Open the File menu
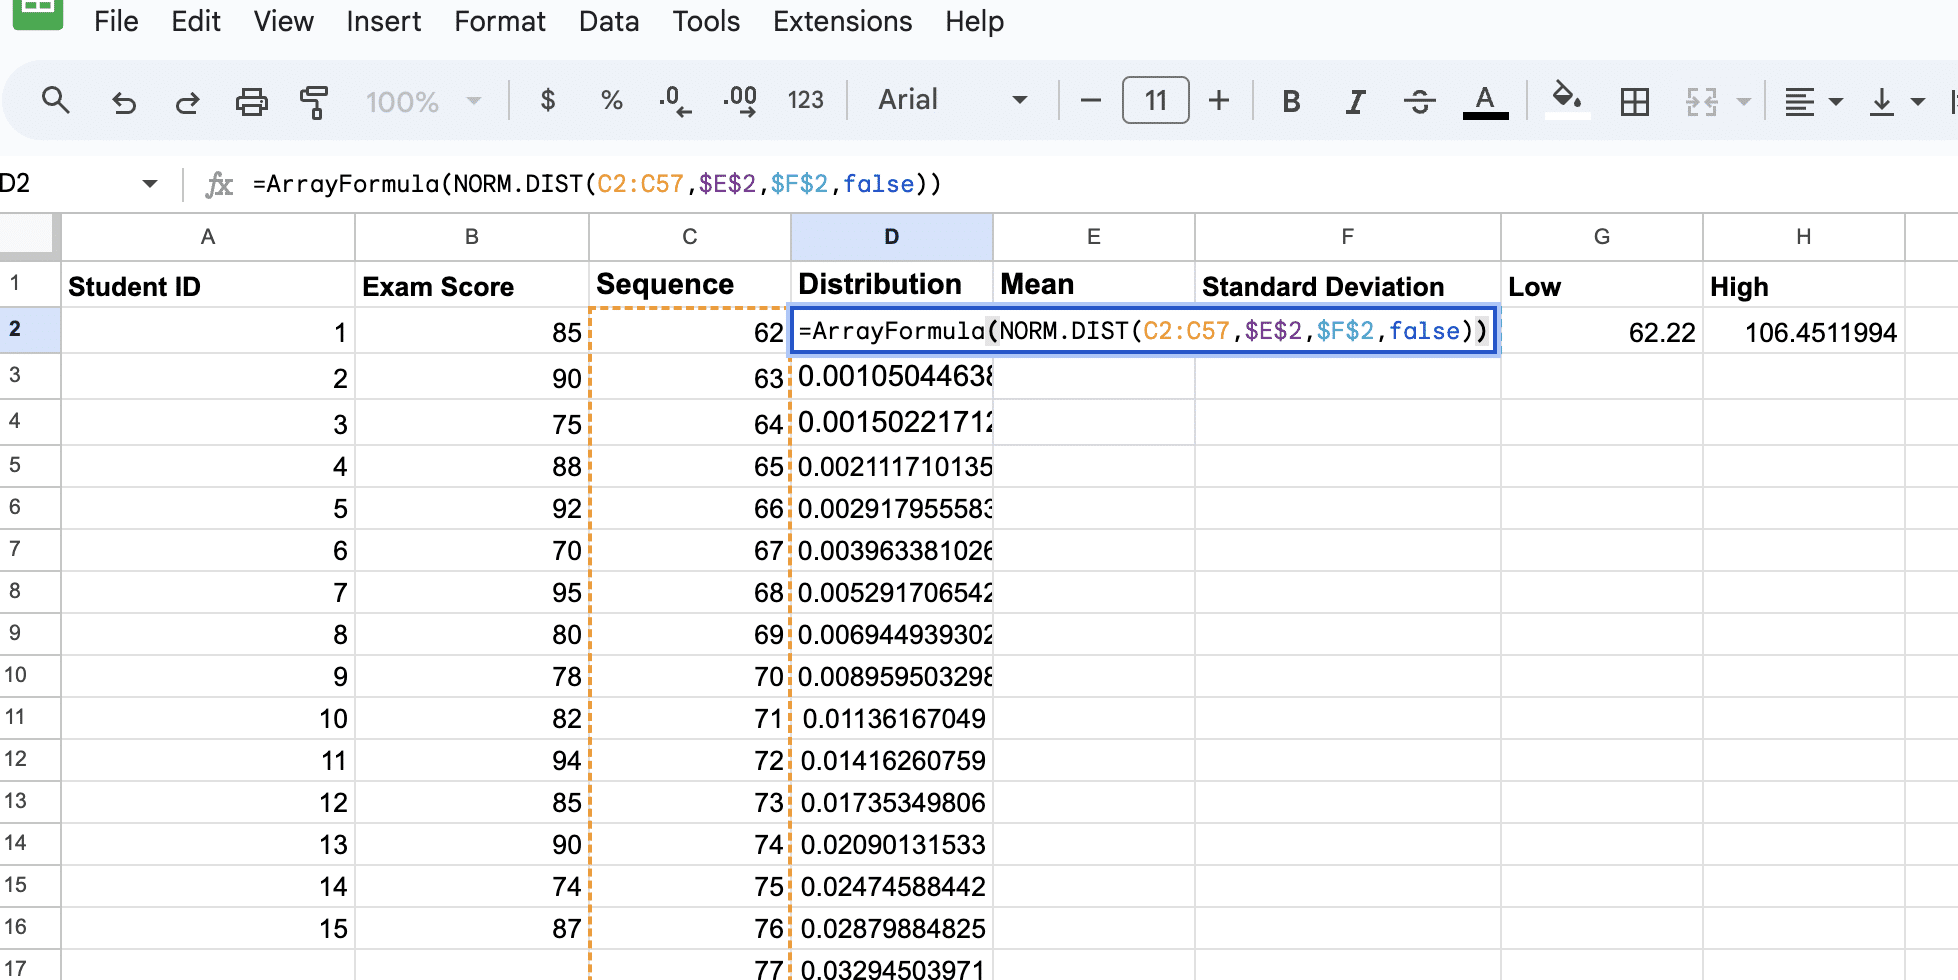The height and width of the screenshot is (980, 1958). (x=116, y=21)
